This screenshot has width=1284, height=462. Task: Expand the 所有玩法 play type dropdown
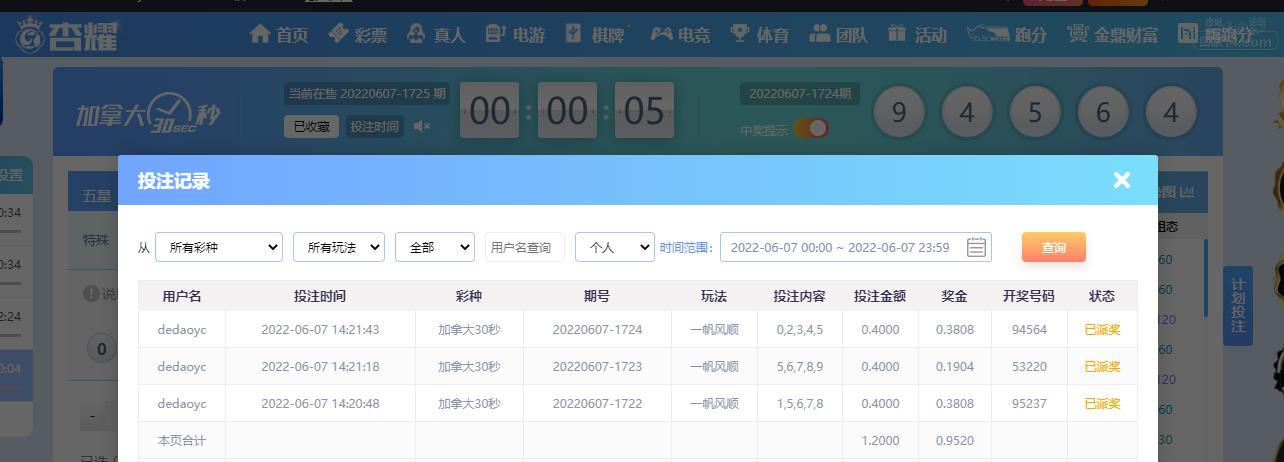pos(339,247)
